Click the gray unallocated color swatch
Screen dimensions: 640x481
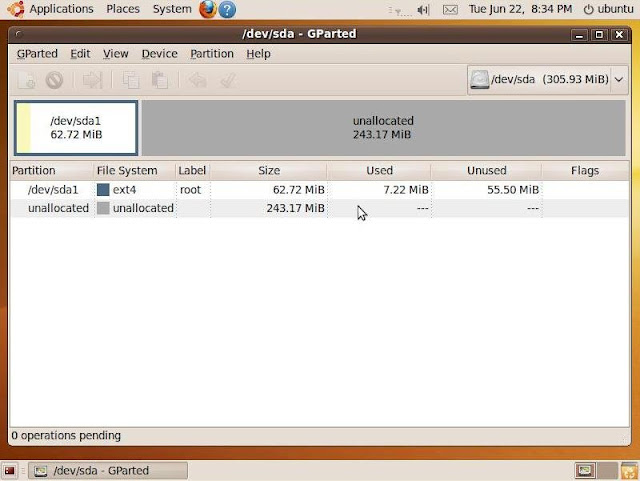(103, 208)
